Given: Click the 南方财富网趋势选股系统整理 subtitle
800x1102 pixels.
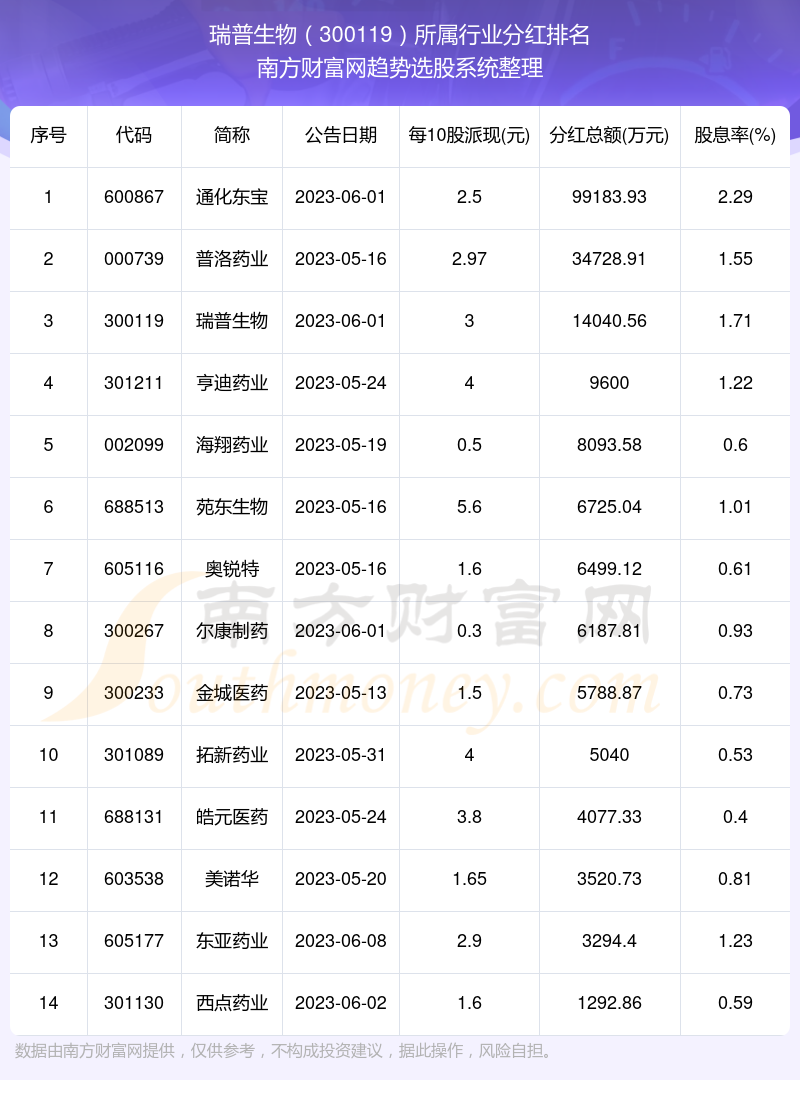Looking at the screenshot, I should (400, 68).
